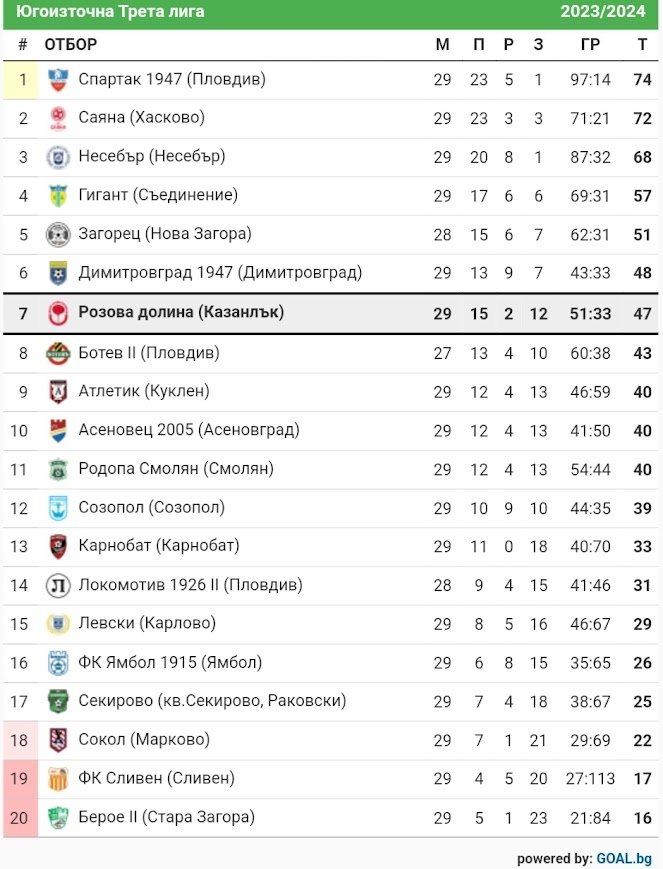Click the 2023/2024 season label
Image resolution: width=663 pixels, height=869 pixels.
(x=603, y=11)
